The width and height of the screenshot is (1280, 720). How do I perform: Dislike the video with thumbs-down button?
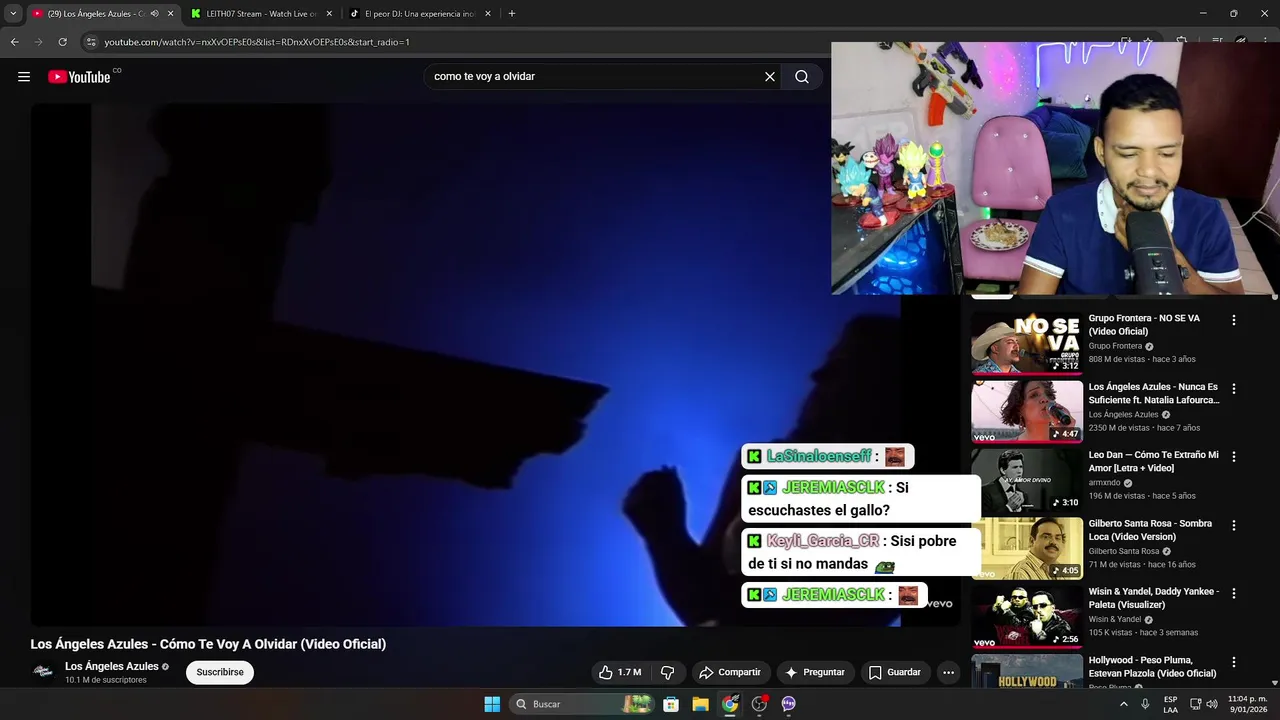668,672
